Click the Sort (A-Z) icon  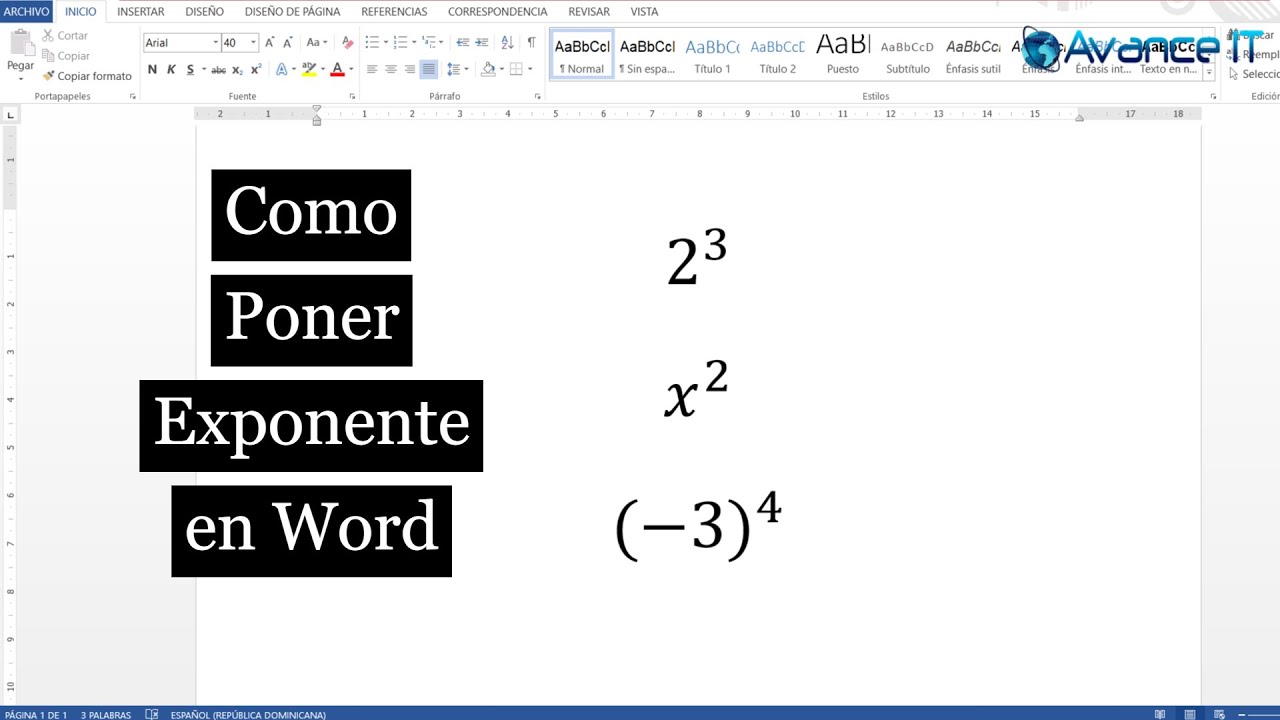click(507, 42)
